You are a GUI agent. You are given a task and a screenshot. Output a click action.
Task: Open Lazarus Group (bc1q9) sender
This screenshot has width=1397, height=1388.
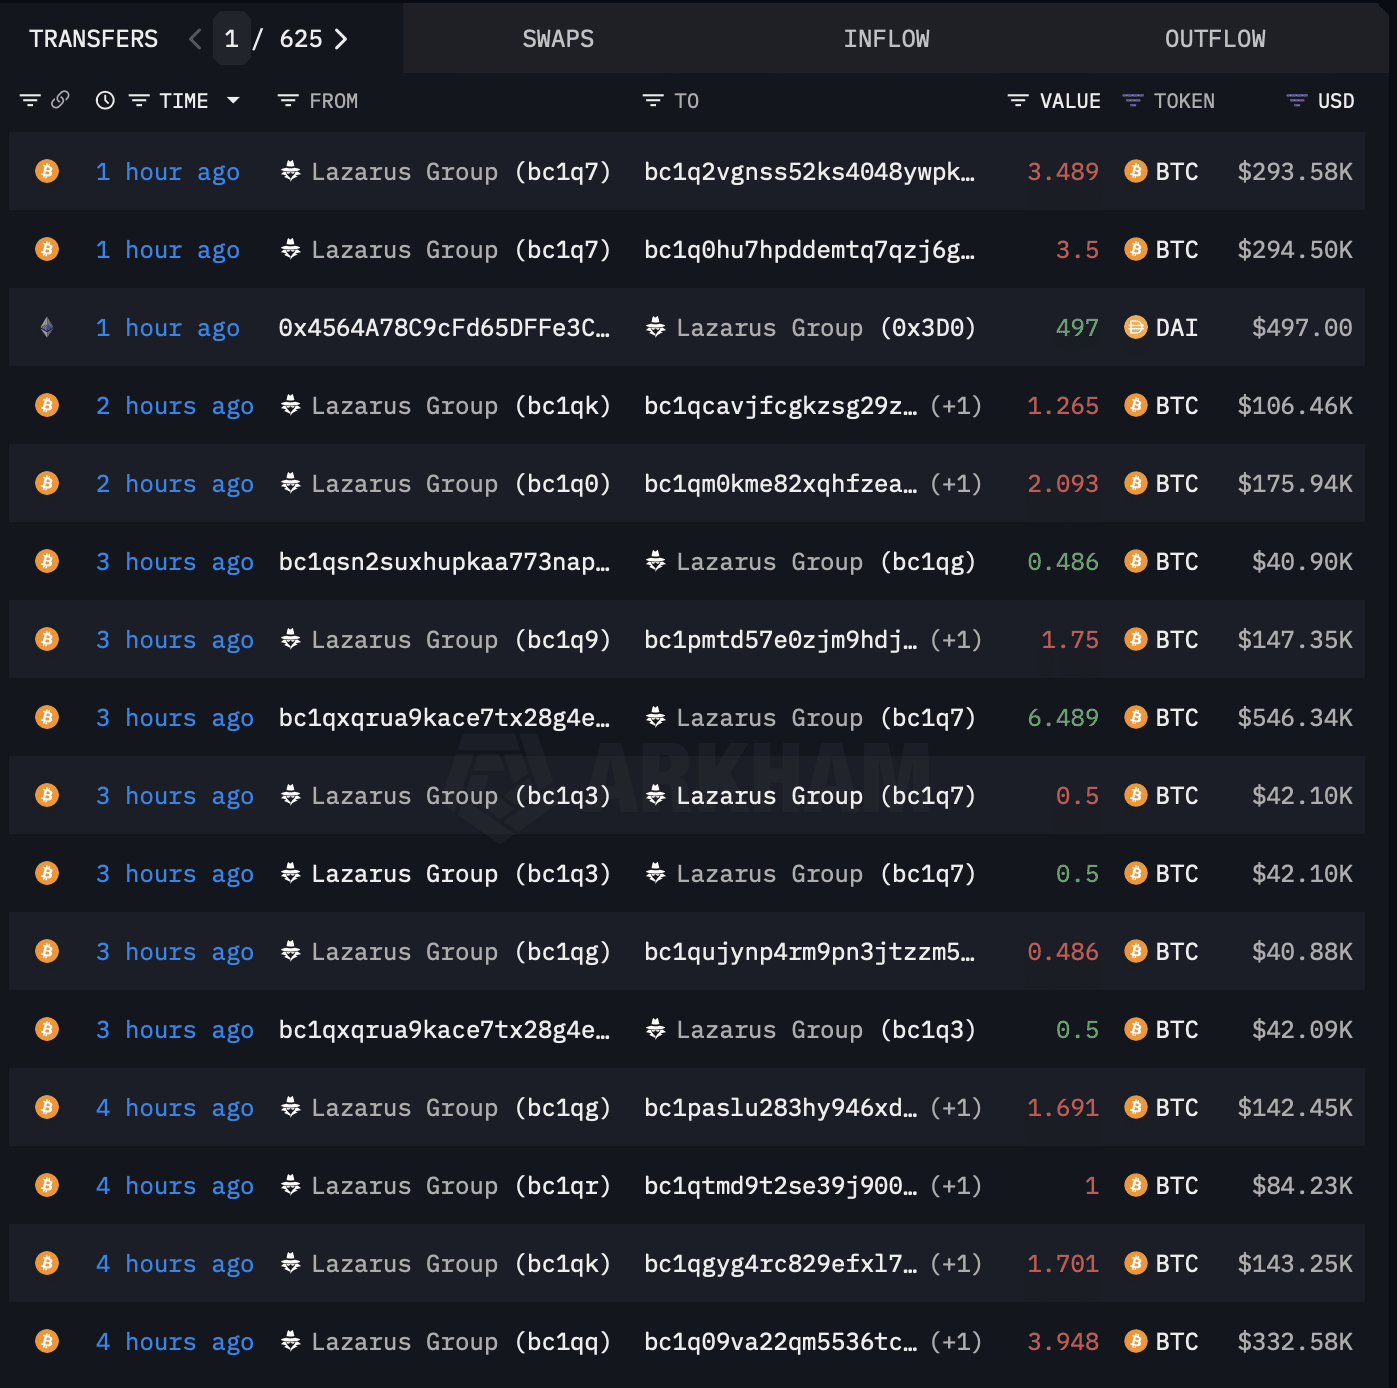[x=461, y=640]
